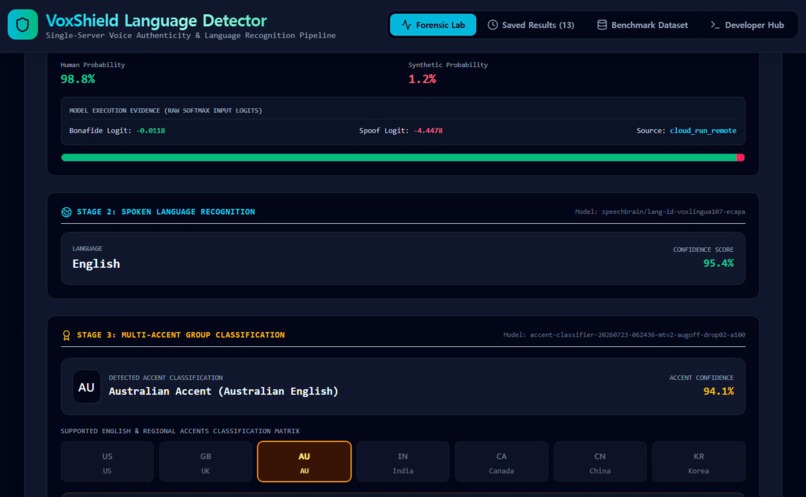The image size is (806, 497).
Task: Click the Spoof Logit -4.4478 value
Action: 428,131
